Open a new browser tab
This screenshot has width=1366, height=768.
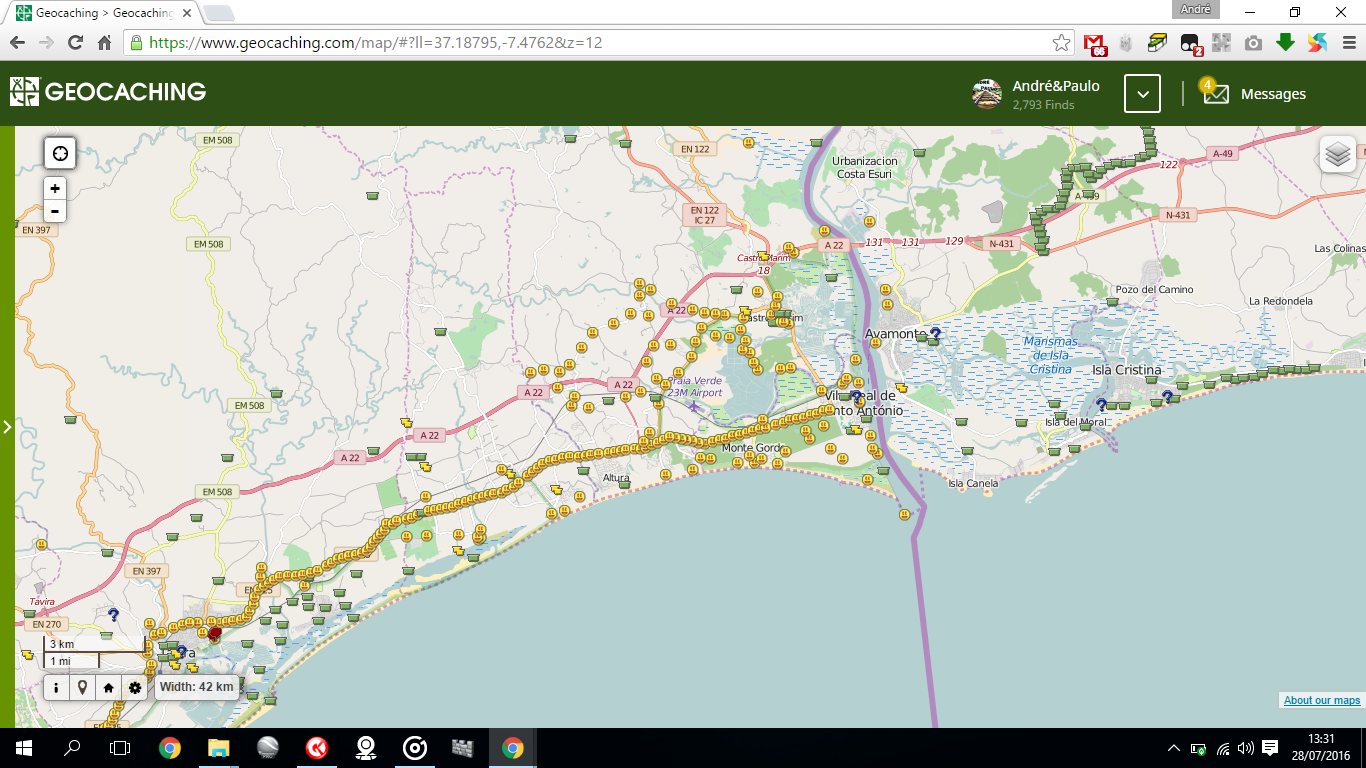click(219, 13)
